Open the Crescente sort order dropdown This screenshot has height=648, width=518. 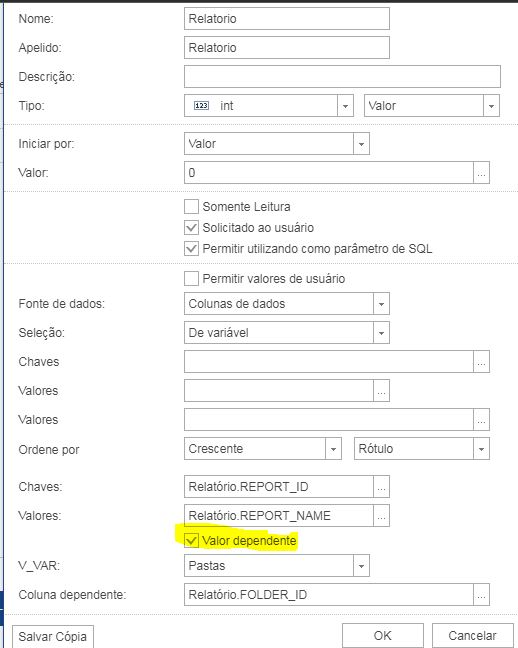[x=333, y=449]
